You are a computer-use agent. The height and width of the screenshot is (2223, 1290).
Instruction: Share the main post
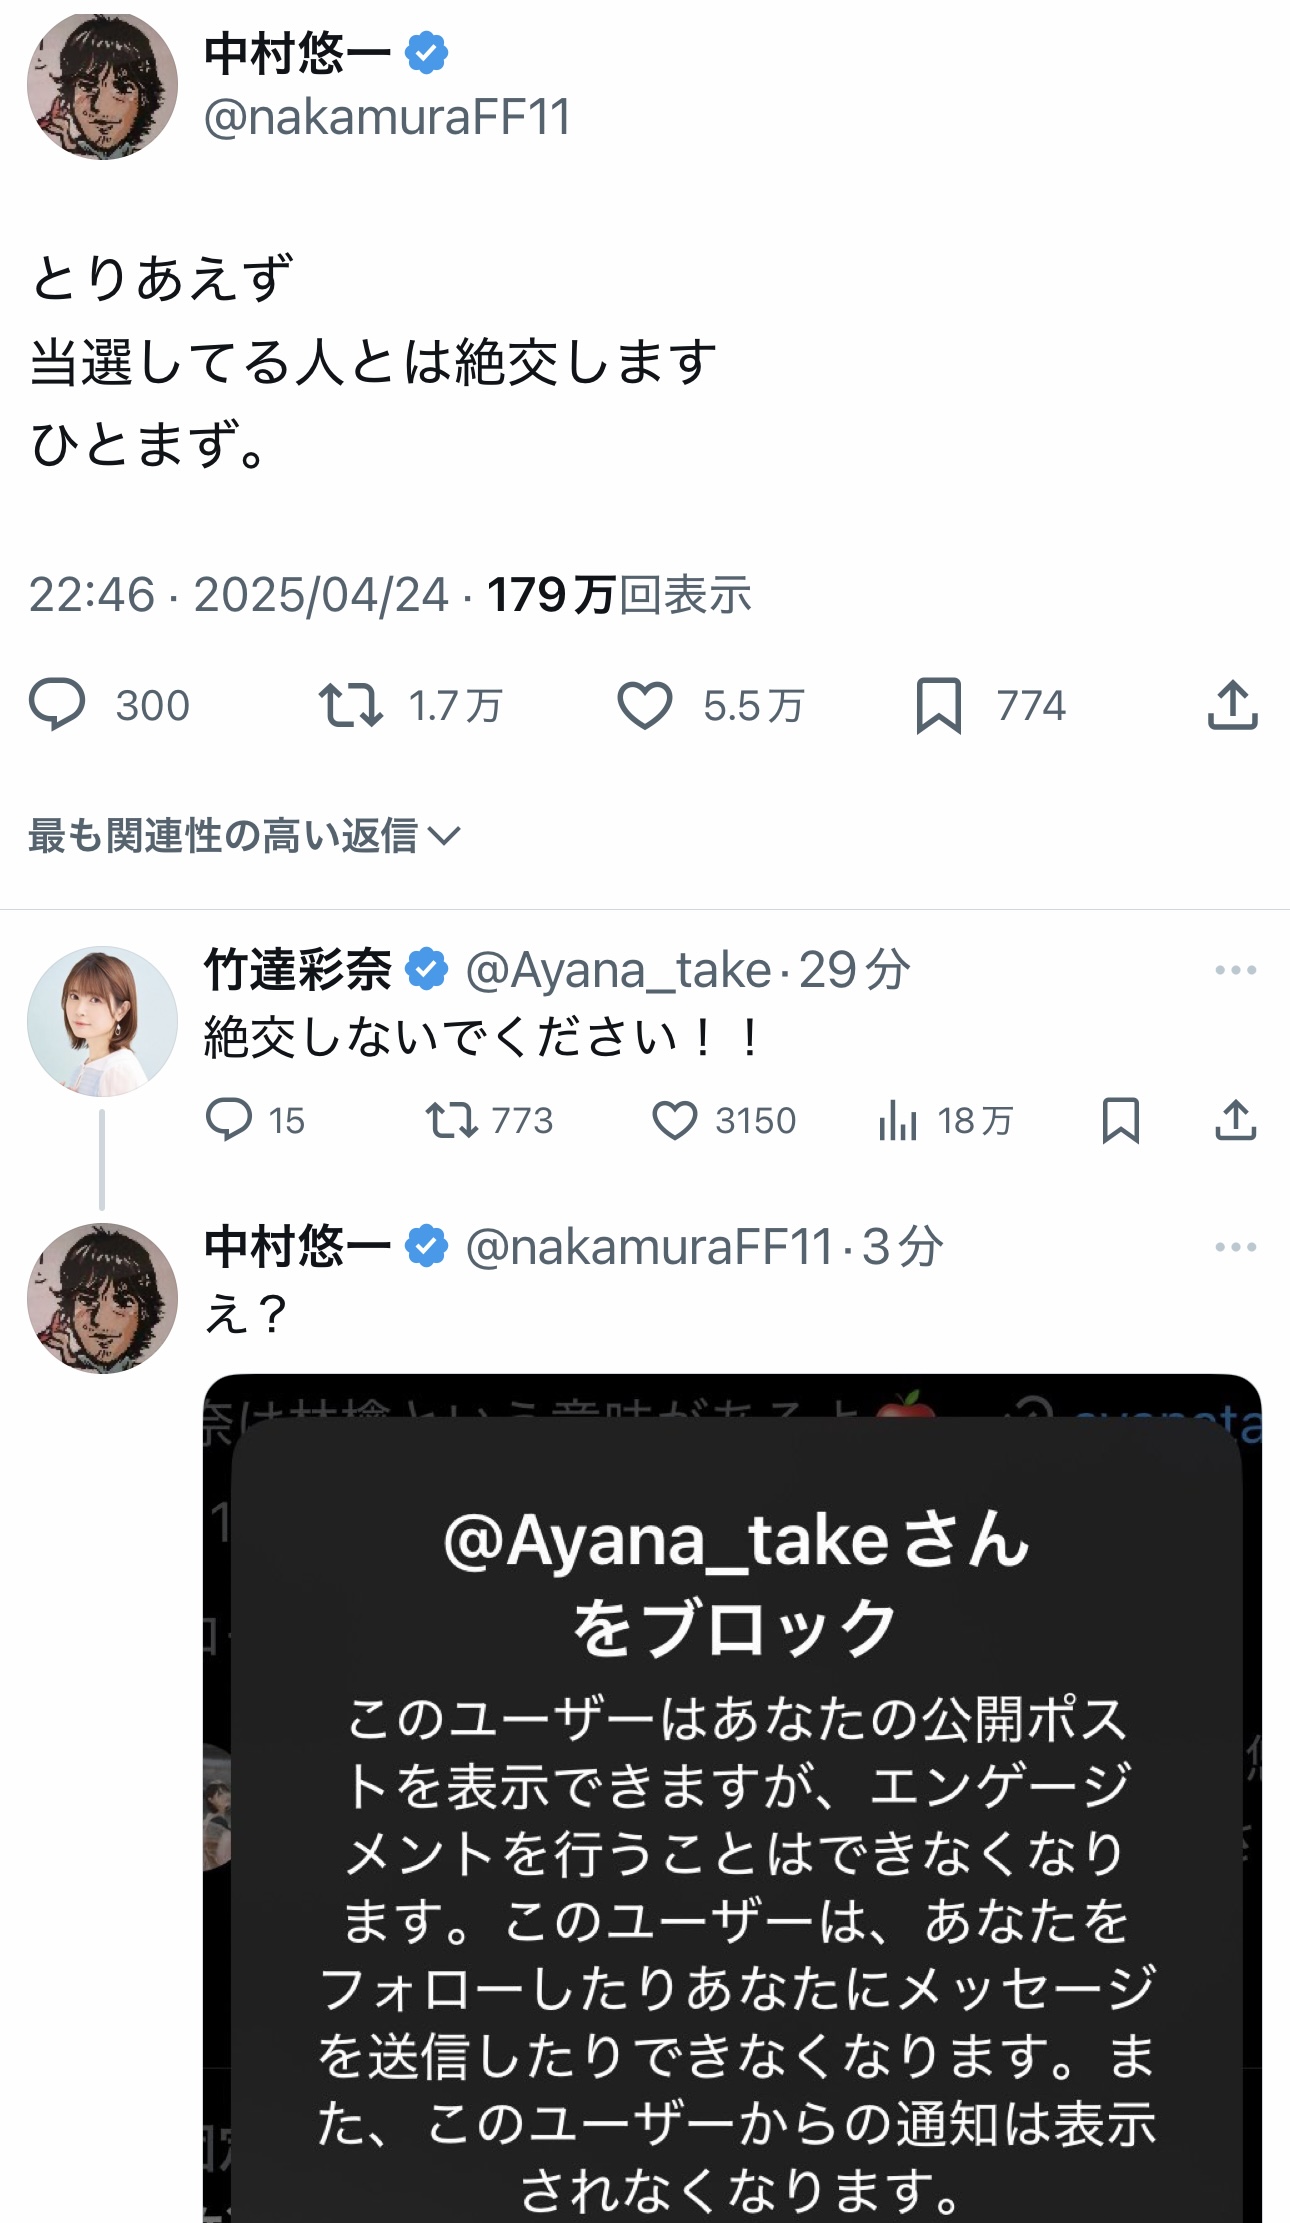pos(1232,705)
